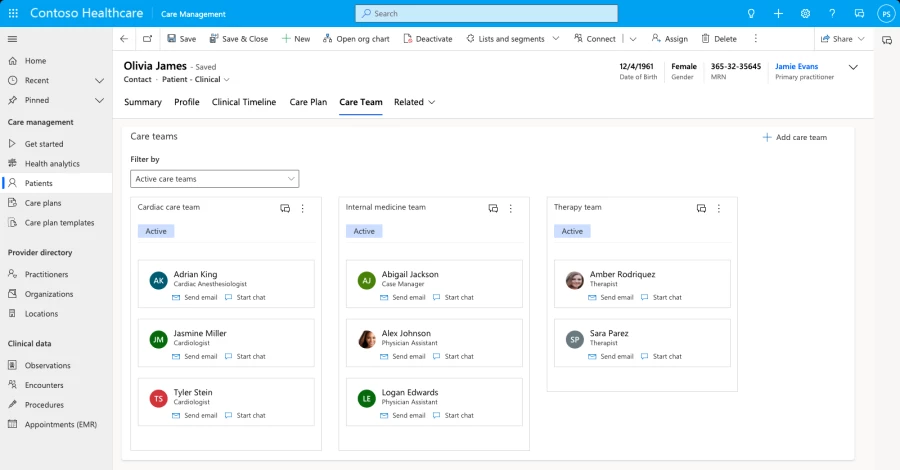Open more options for Therapy team
This screenshot has height=470, width=900.
(719, 208)
